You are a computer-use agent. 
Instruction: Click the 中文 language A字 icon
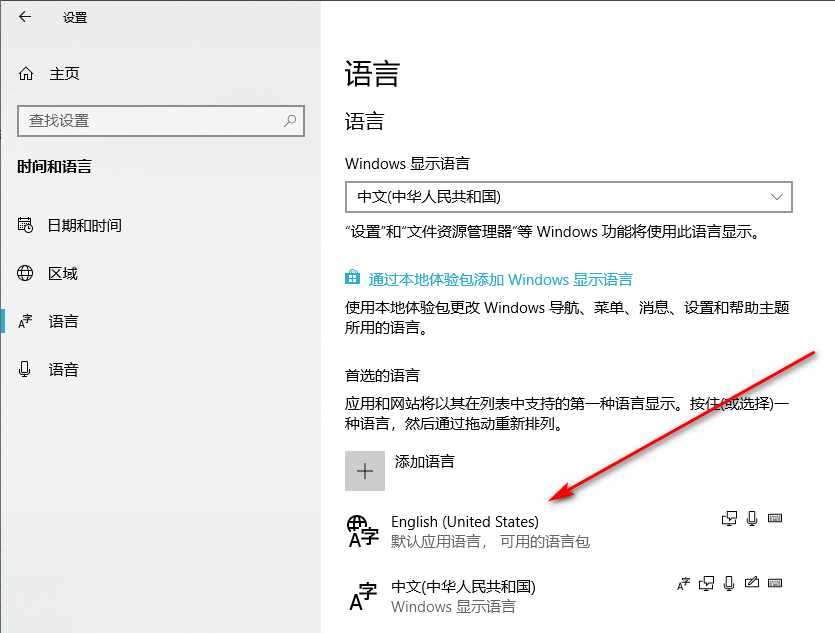tap(363, 597)
